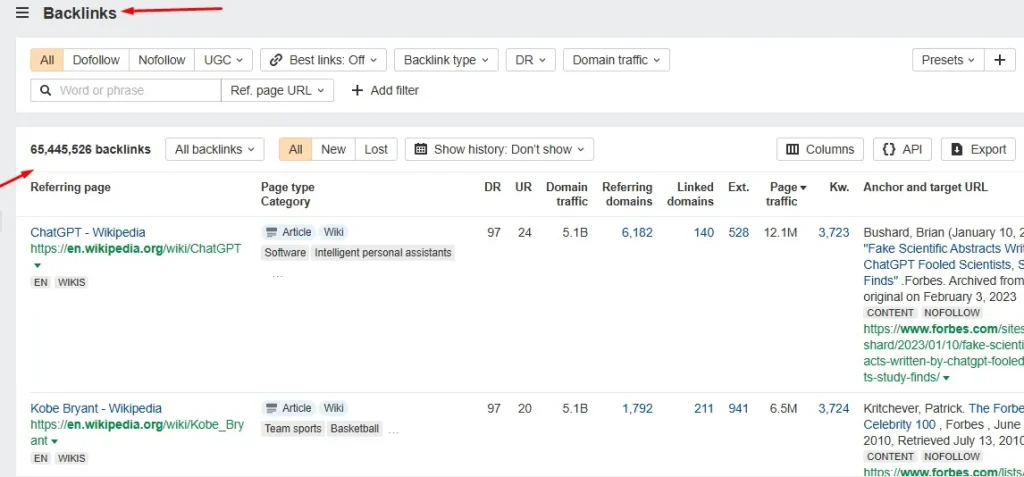The image size is (1024, 477).
Task: Click keywords value 3,723
Action: 834,232
